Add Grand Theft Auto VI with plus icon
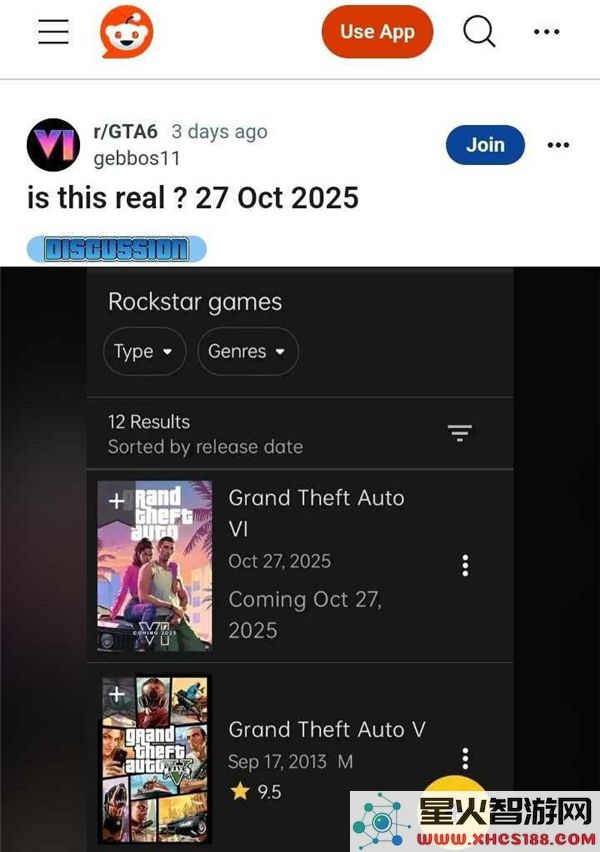 [116, 500]
